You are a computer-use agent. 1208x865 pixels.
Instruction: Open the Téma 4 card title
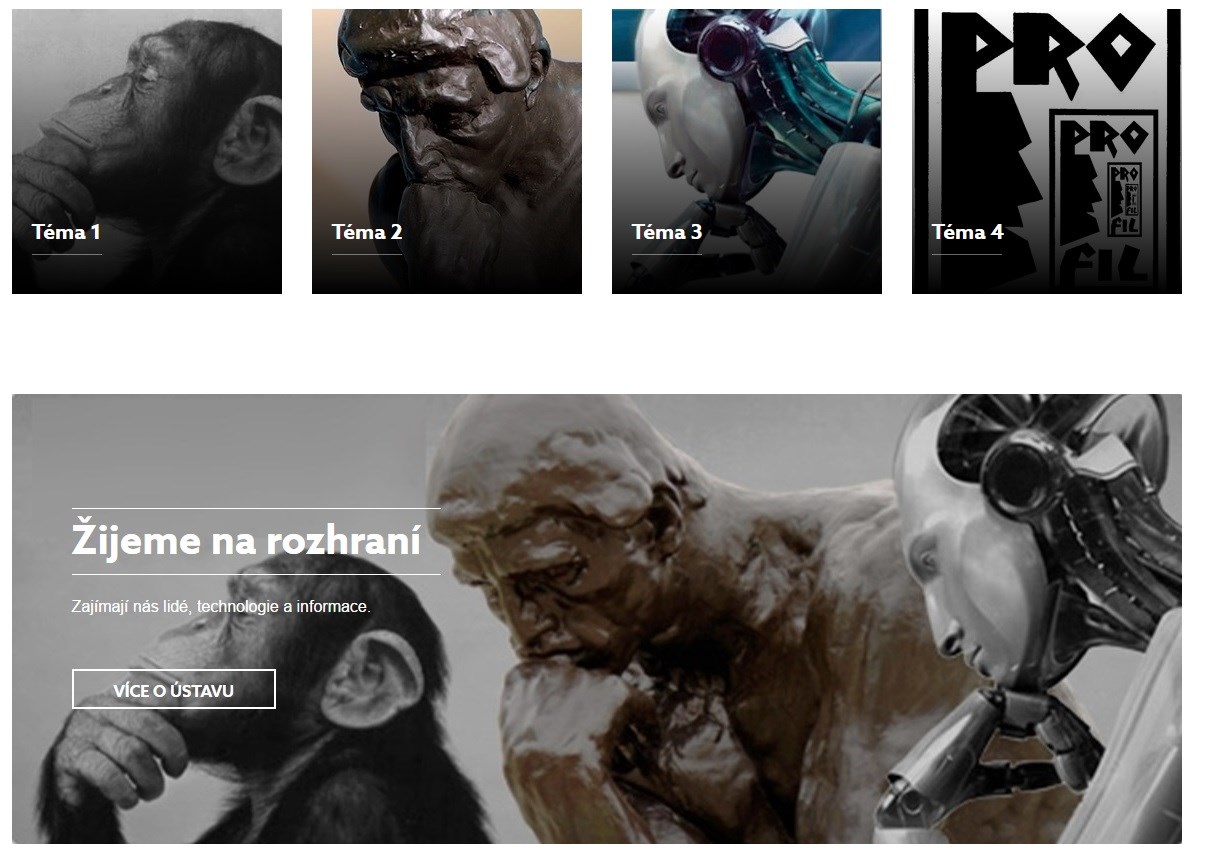click(967, 232)
